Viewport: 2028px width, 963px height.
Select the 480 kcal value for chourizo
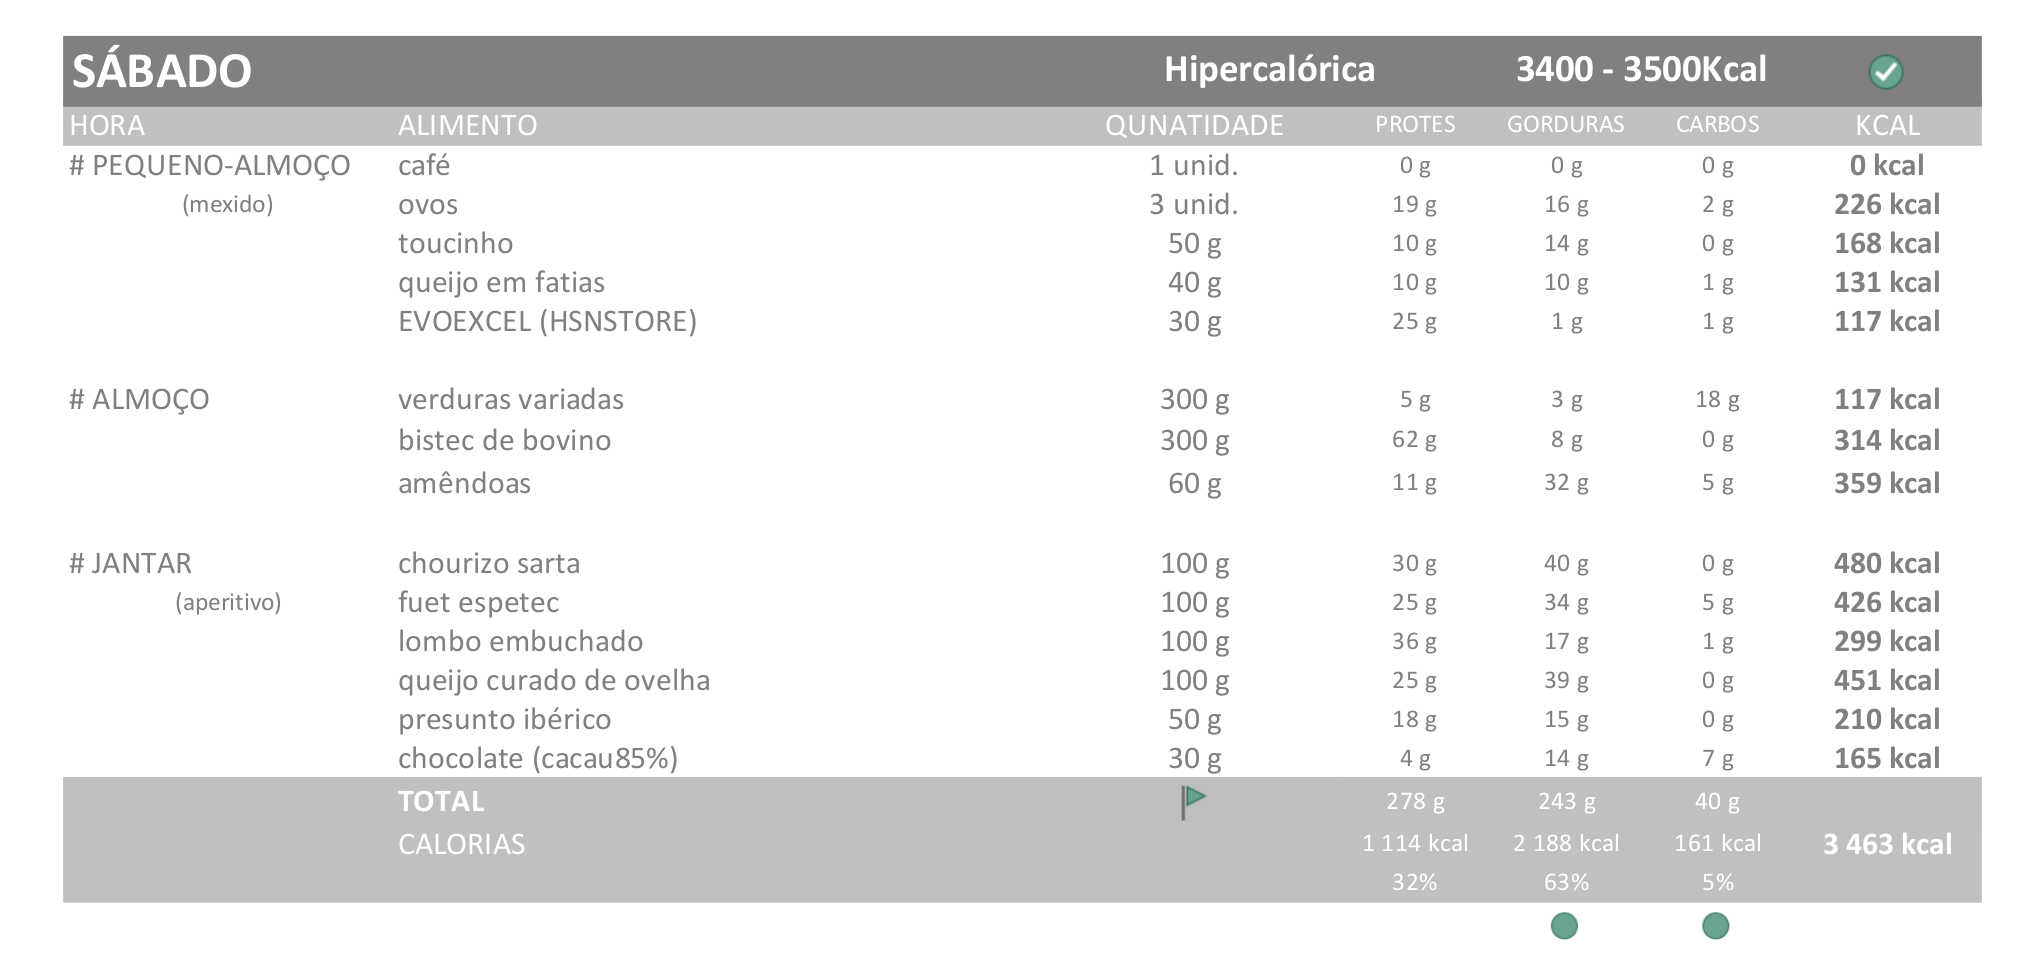[1886, 563]
